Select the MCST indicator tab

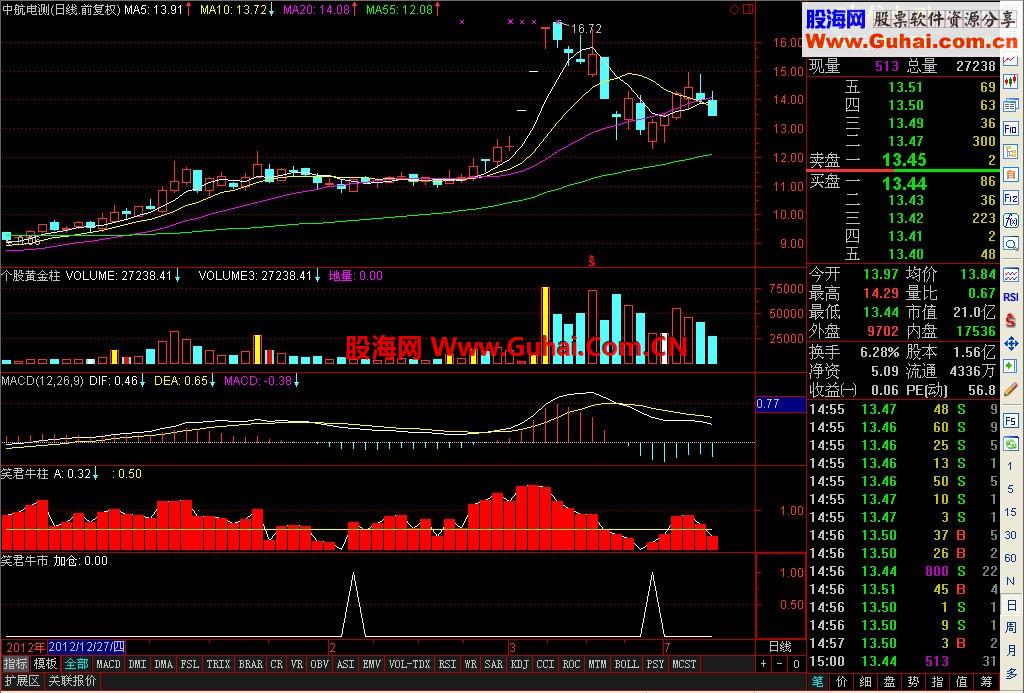tap(684, 664)
